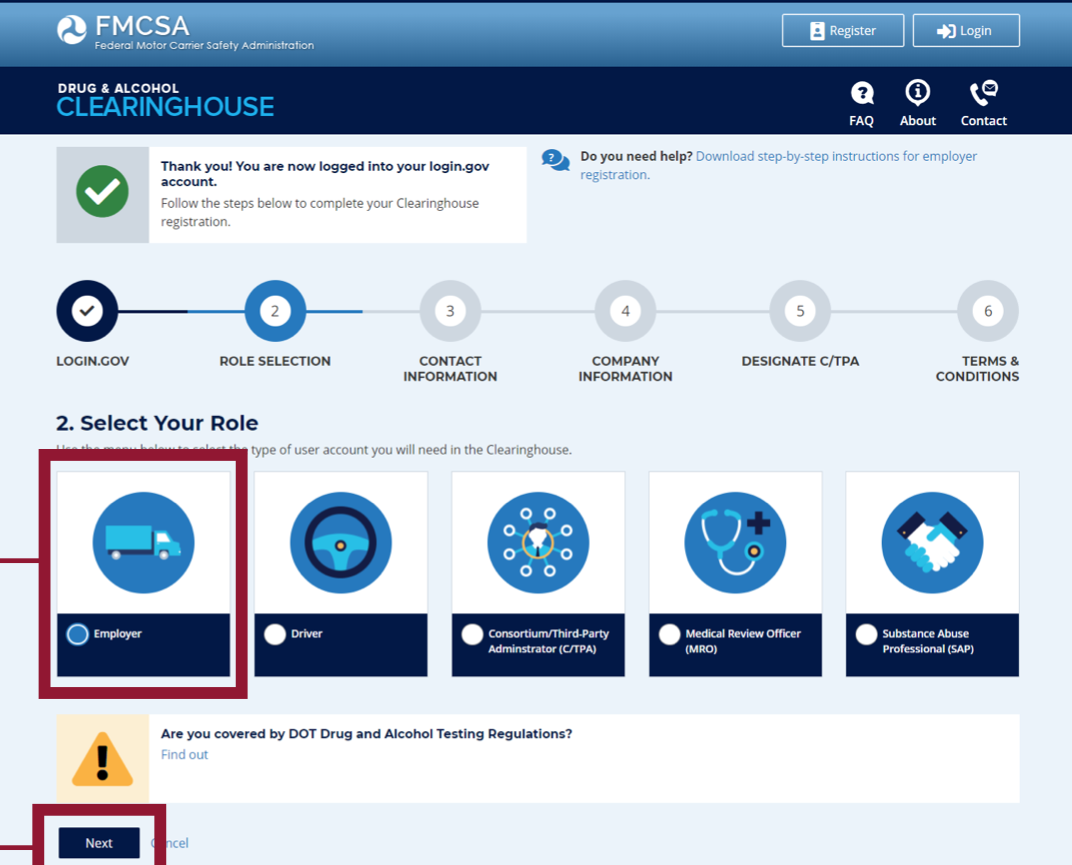Click the About info icon
Viewport: 1072px width, 865px height.
click(917, 92)
